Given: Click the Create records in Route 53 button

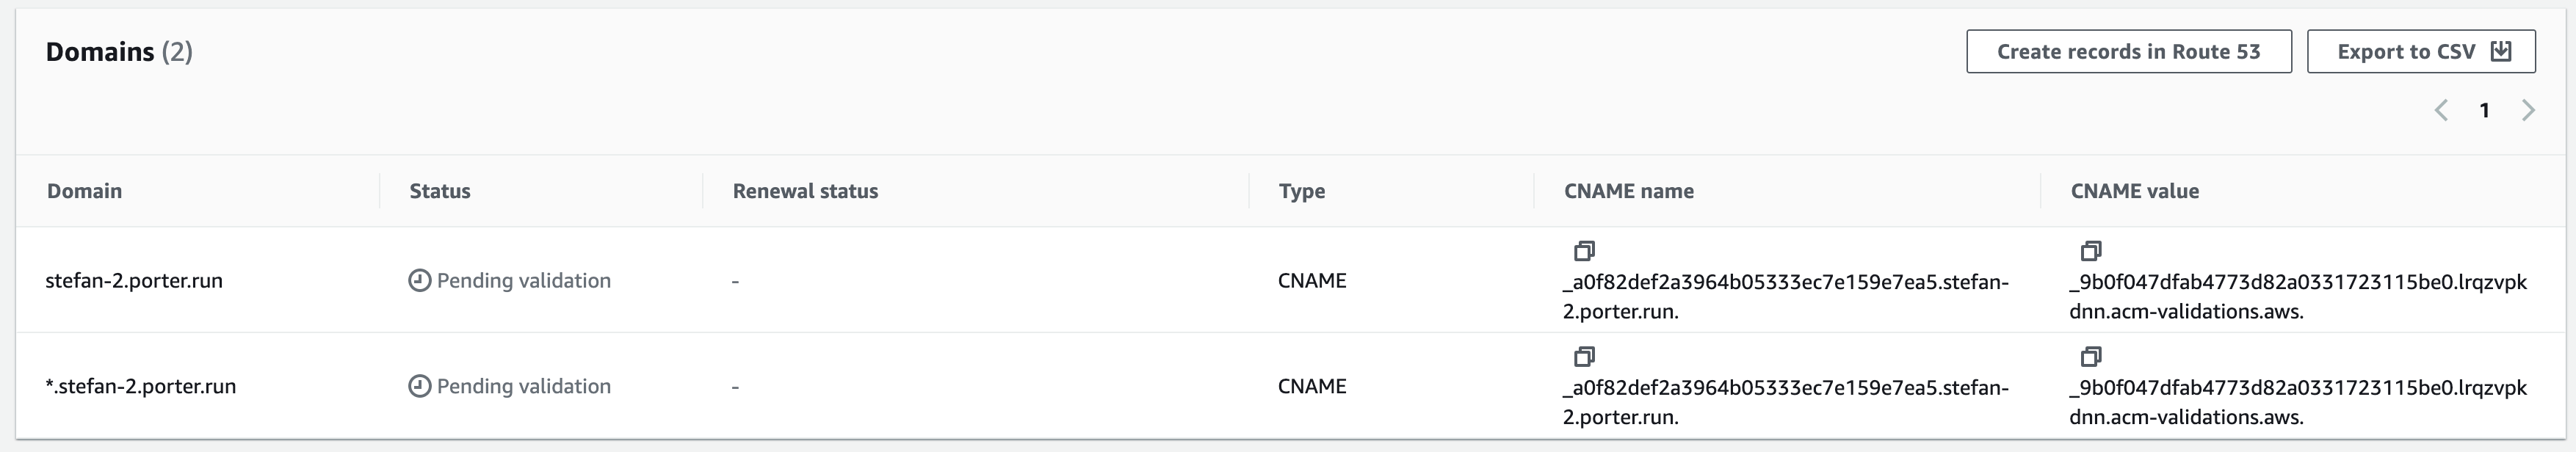Looking at the screenshot, I should [x=2129, y=51].
